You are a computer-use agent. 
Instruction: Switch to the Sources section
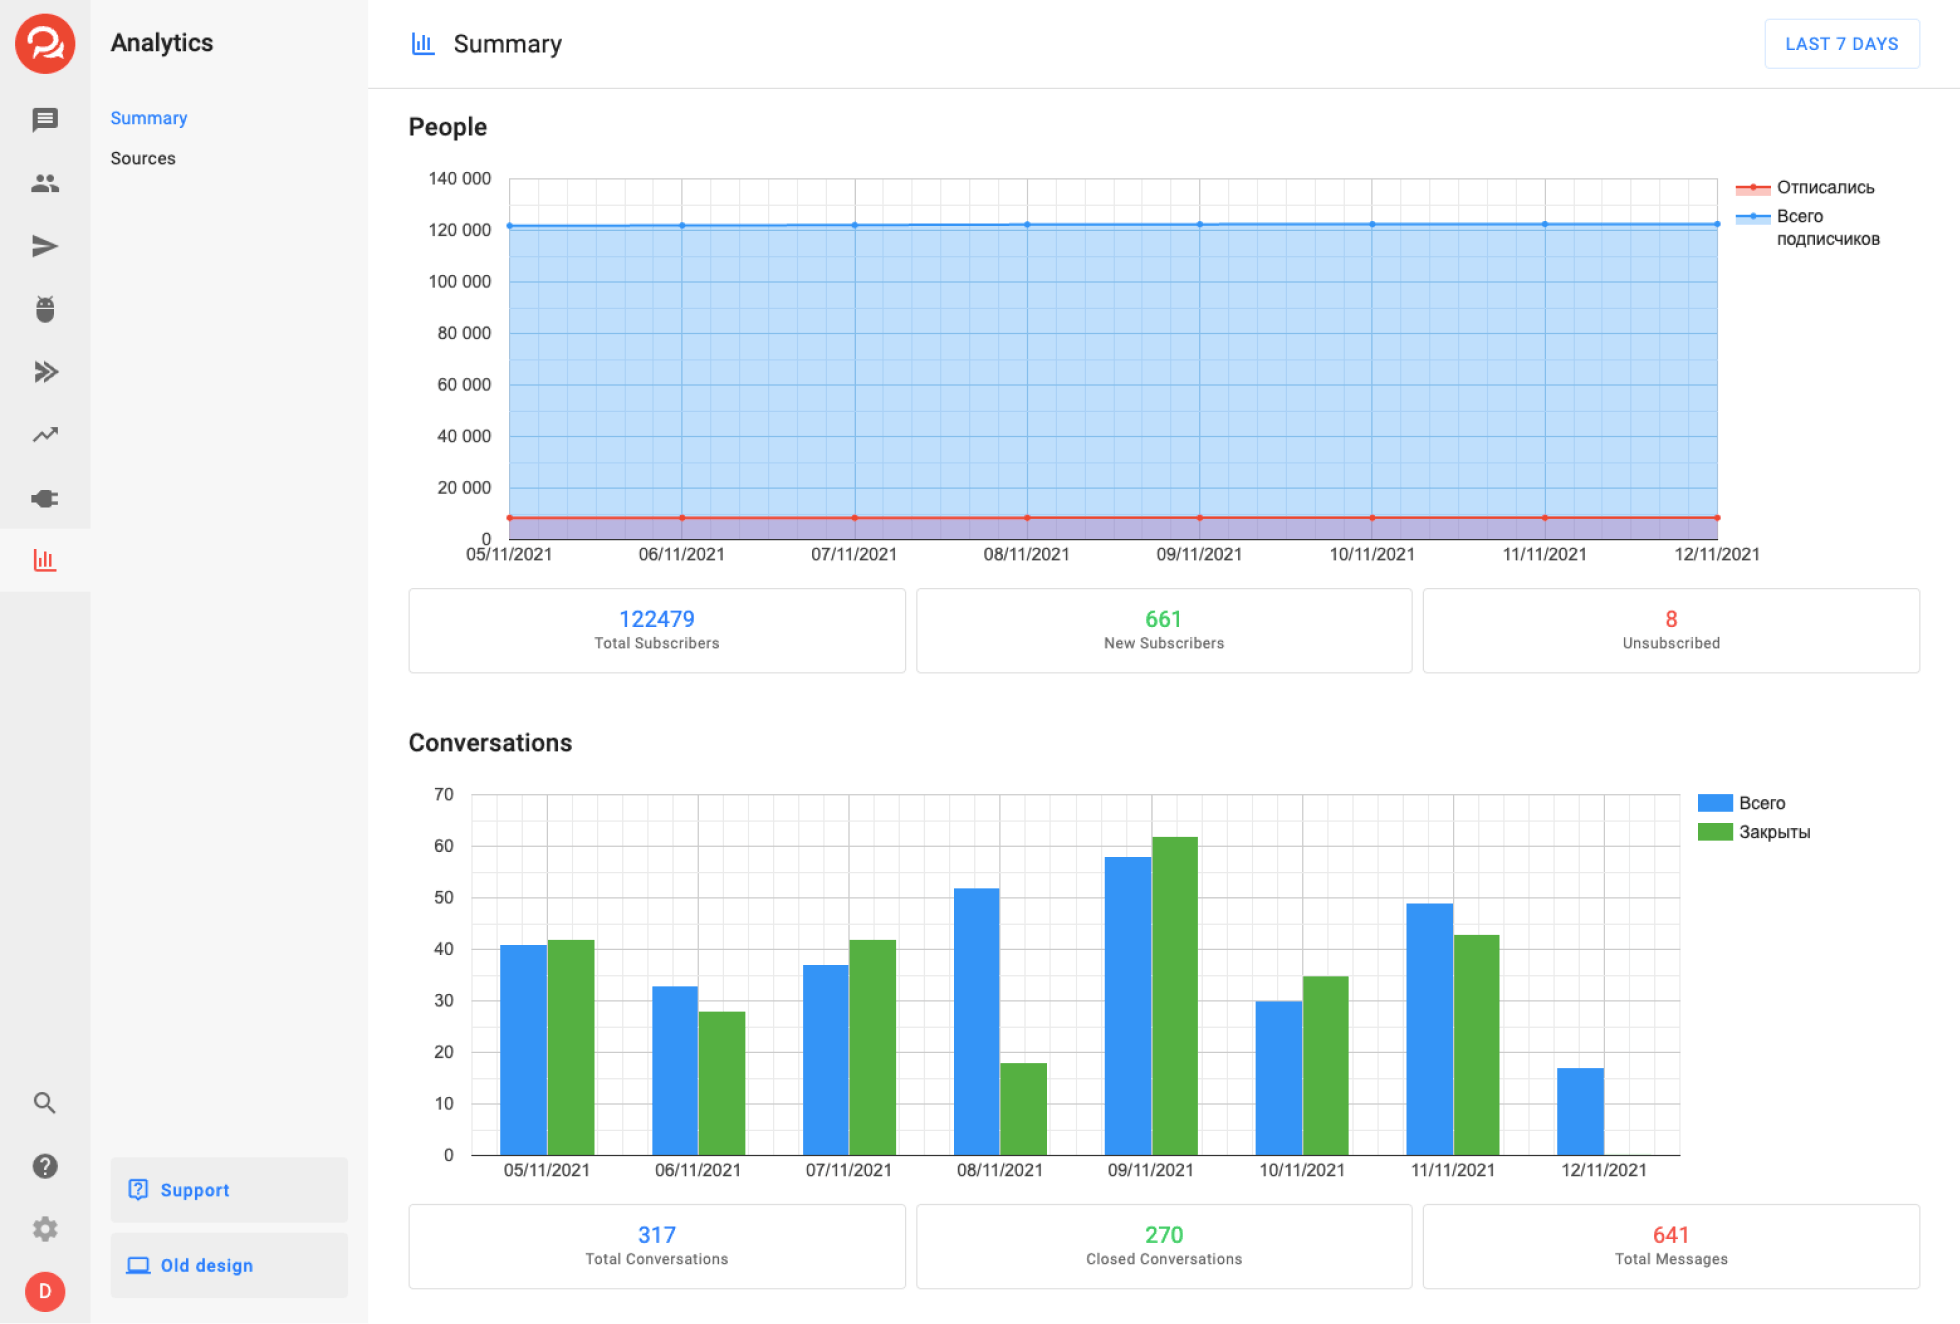point(143,158)
